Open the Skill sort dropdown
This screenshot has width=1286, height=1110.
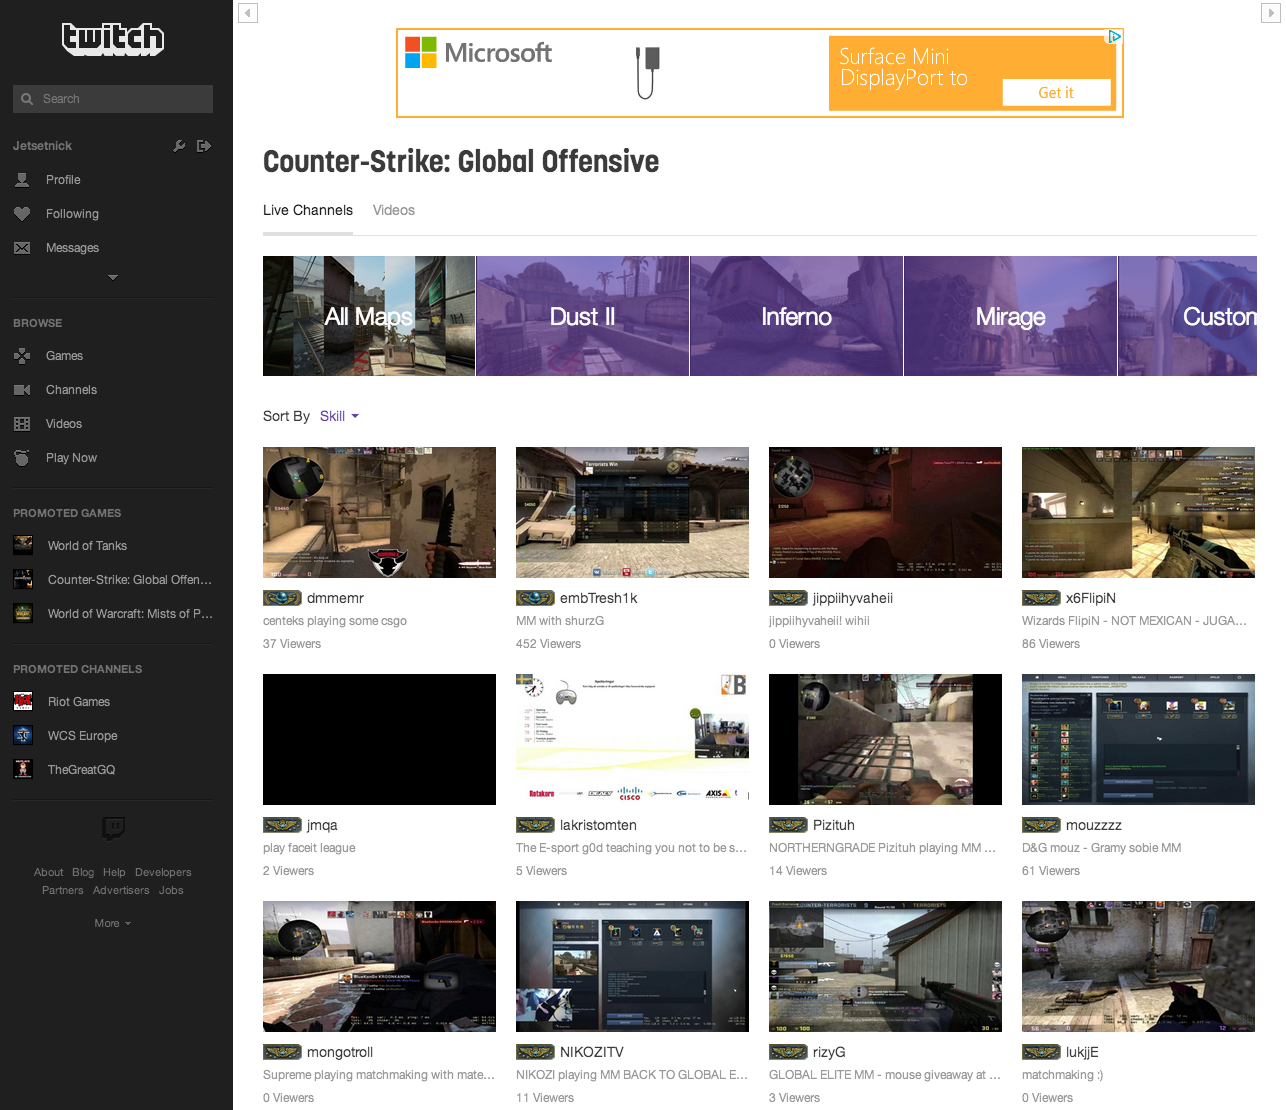338,415
